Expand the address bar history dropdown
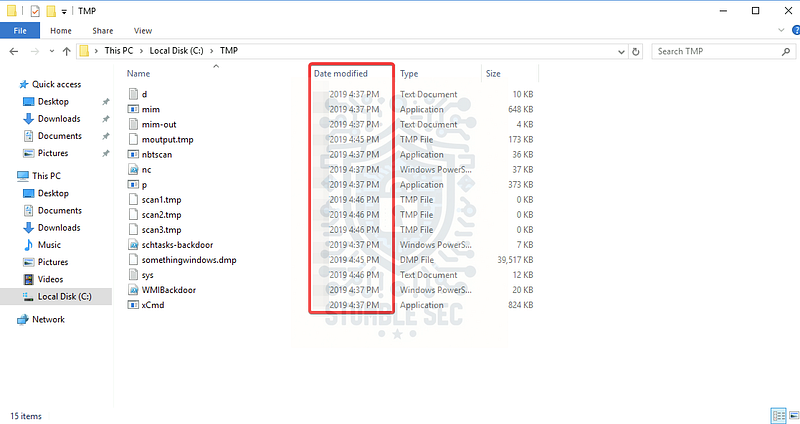Viewport: 800px width, 424px height. click(x=621, y=52)
